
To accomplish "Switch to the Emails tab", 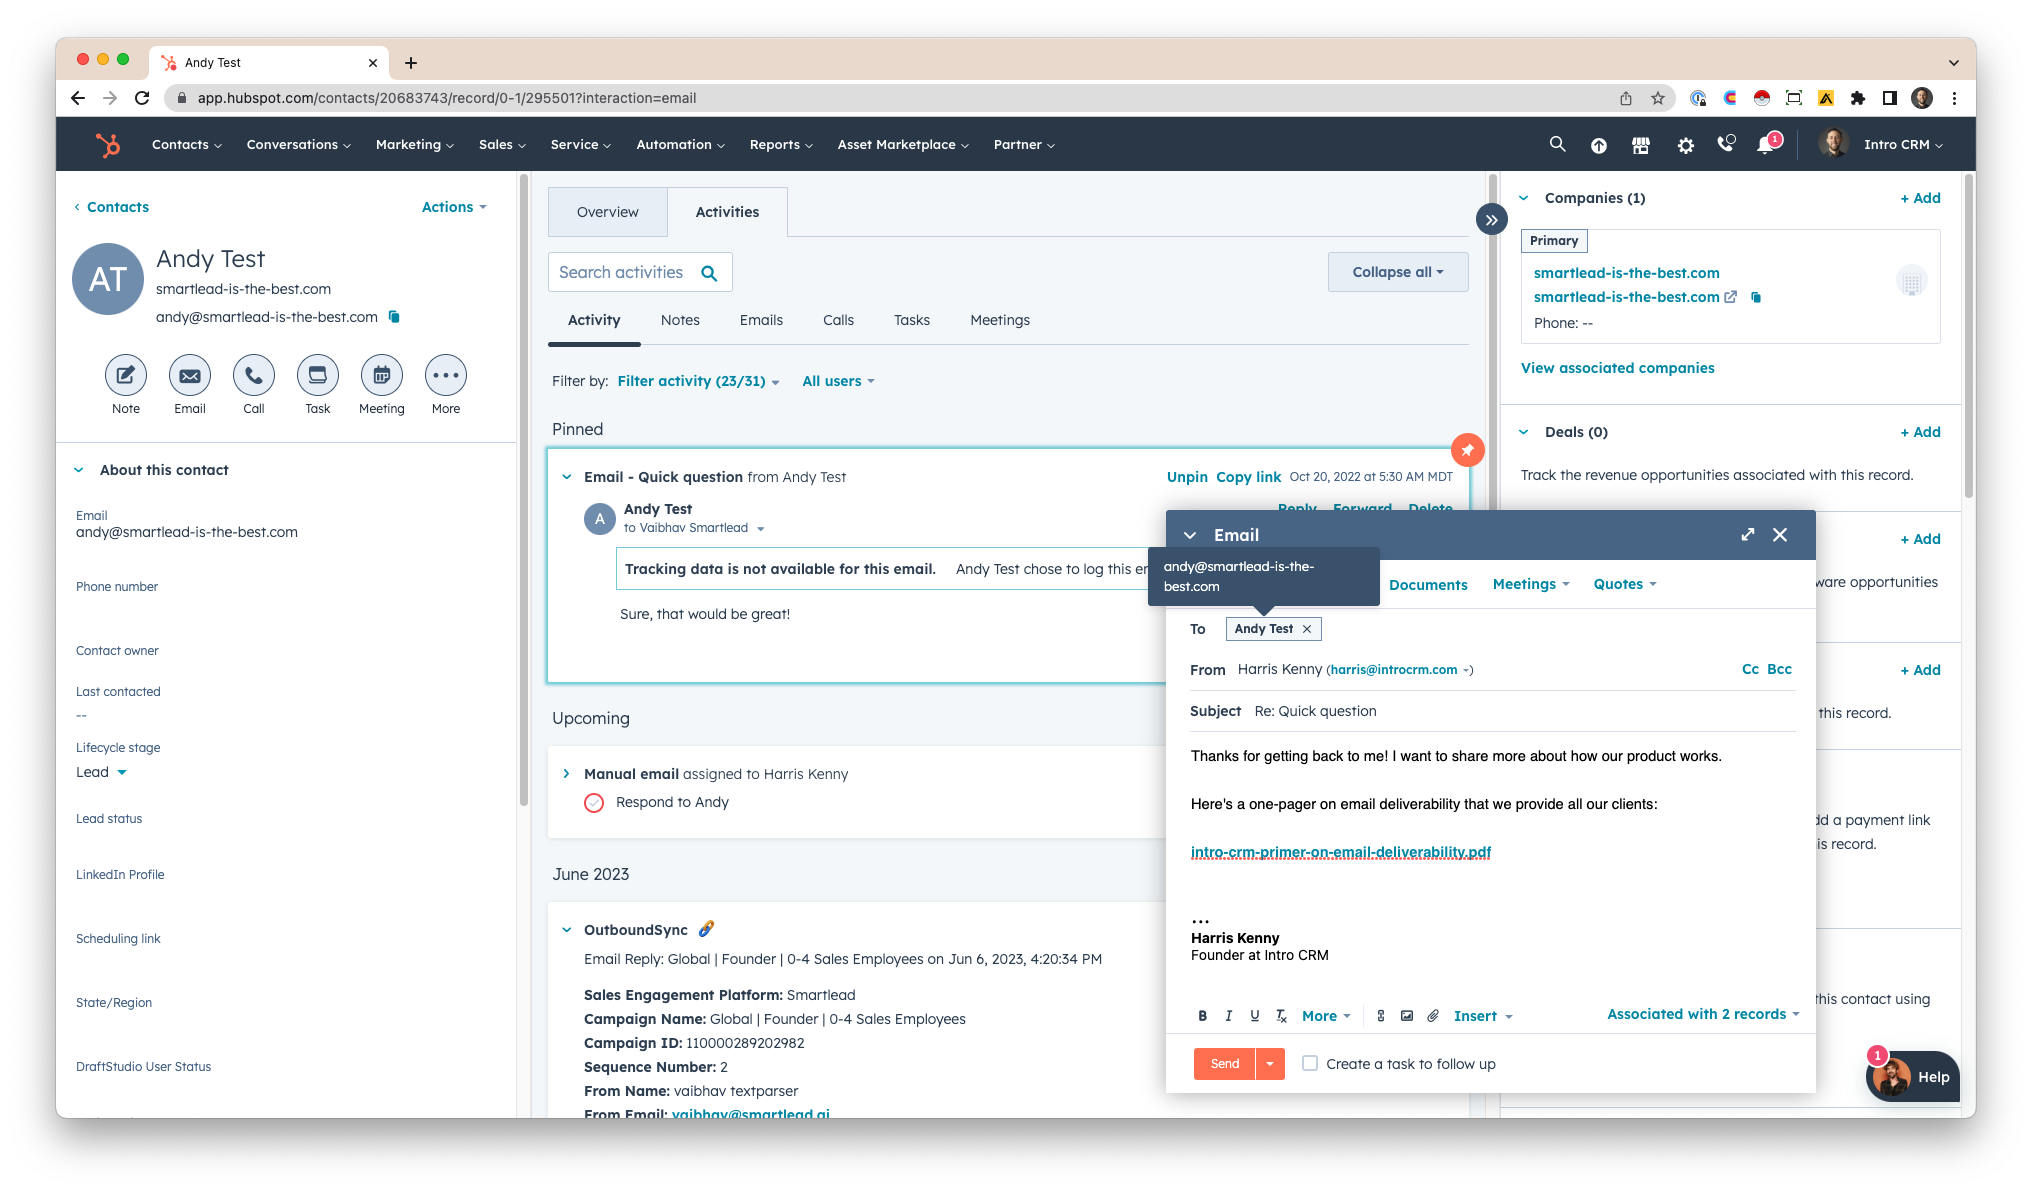I will [x=761, y=319].
